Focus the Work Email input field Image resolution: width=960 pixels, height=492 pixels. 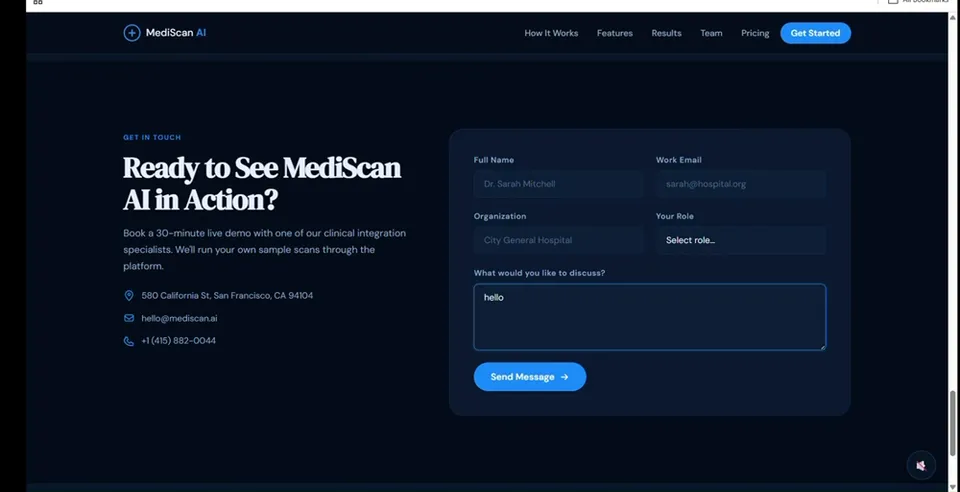(741, 184)
